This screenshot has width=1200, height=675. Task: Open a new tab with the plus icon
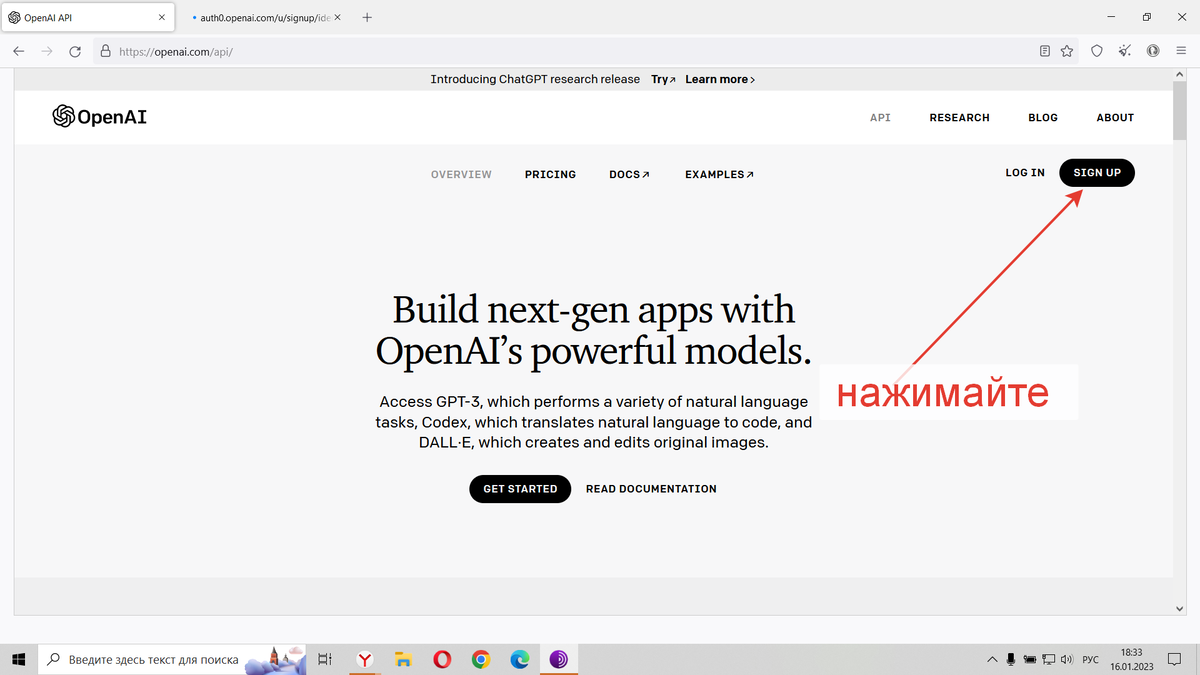click(367, 17)
